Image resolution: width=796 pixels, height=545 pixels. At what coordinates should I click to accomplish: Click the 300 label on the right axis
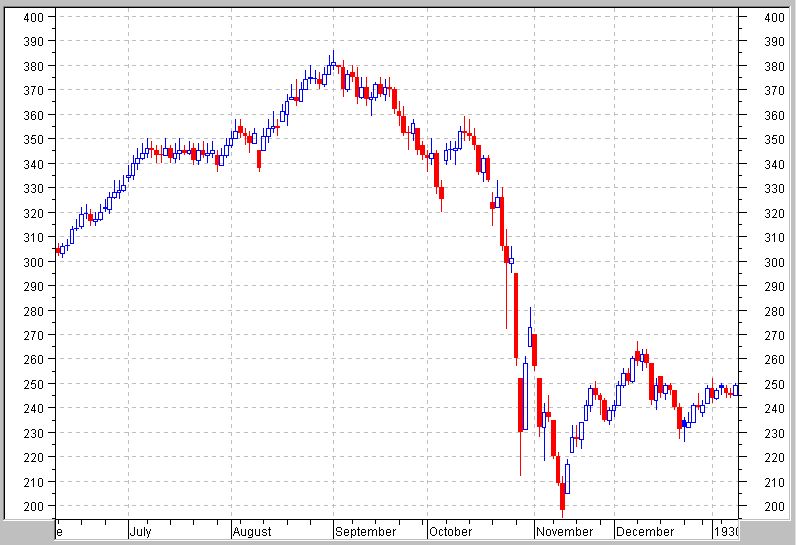point(774,262)
